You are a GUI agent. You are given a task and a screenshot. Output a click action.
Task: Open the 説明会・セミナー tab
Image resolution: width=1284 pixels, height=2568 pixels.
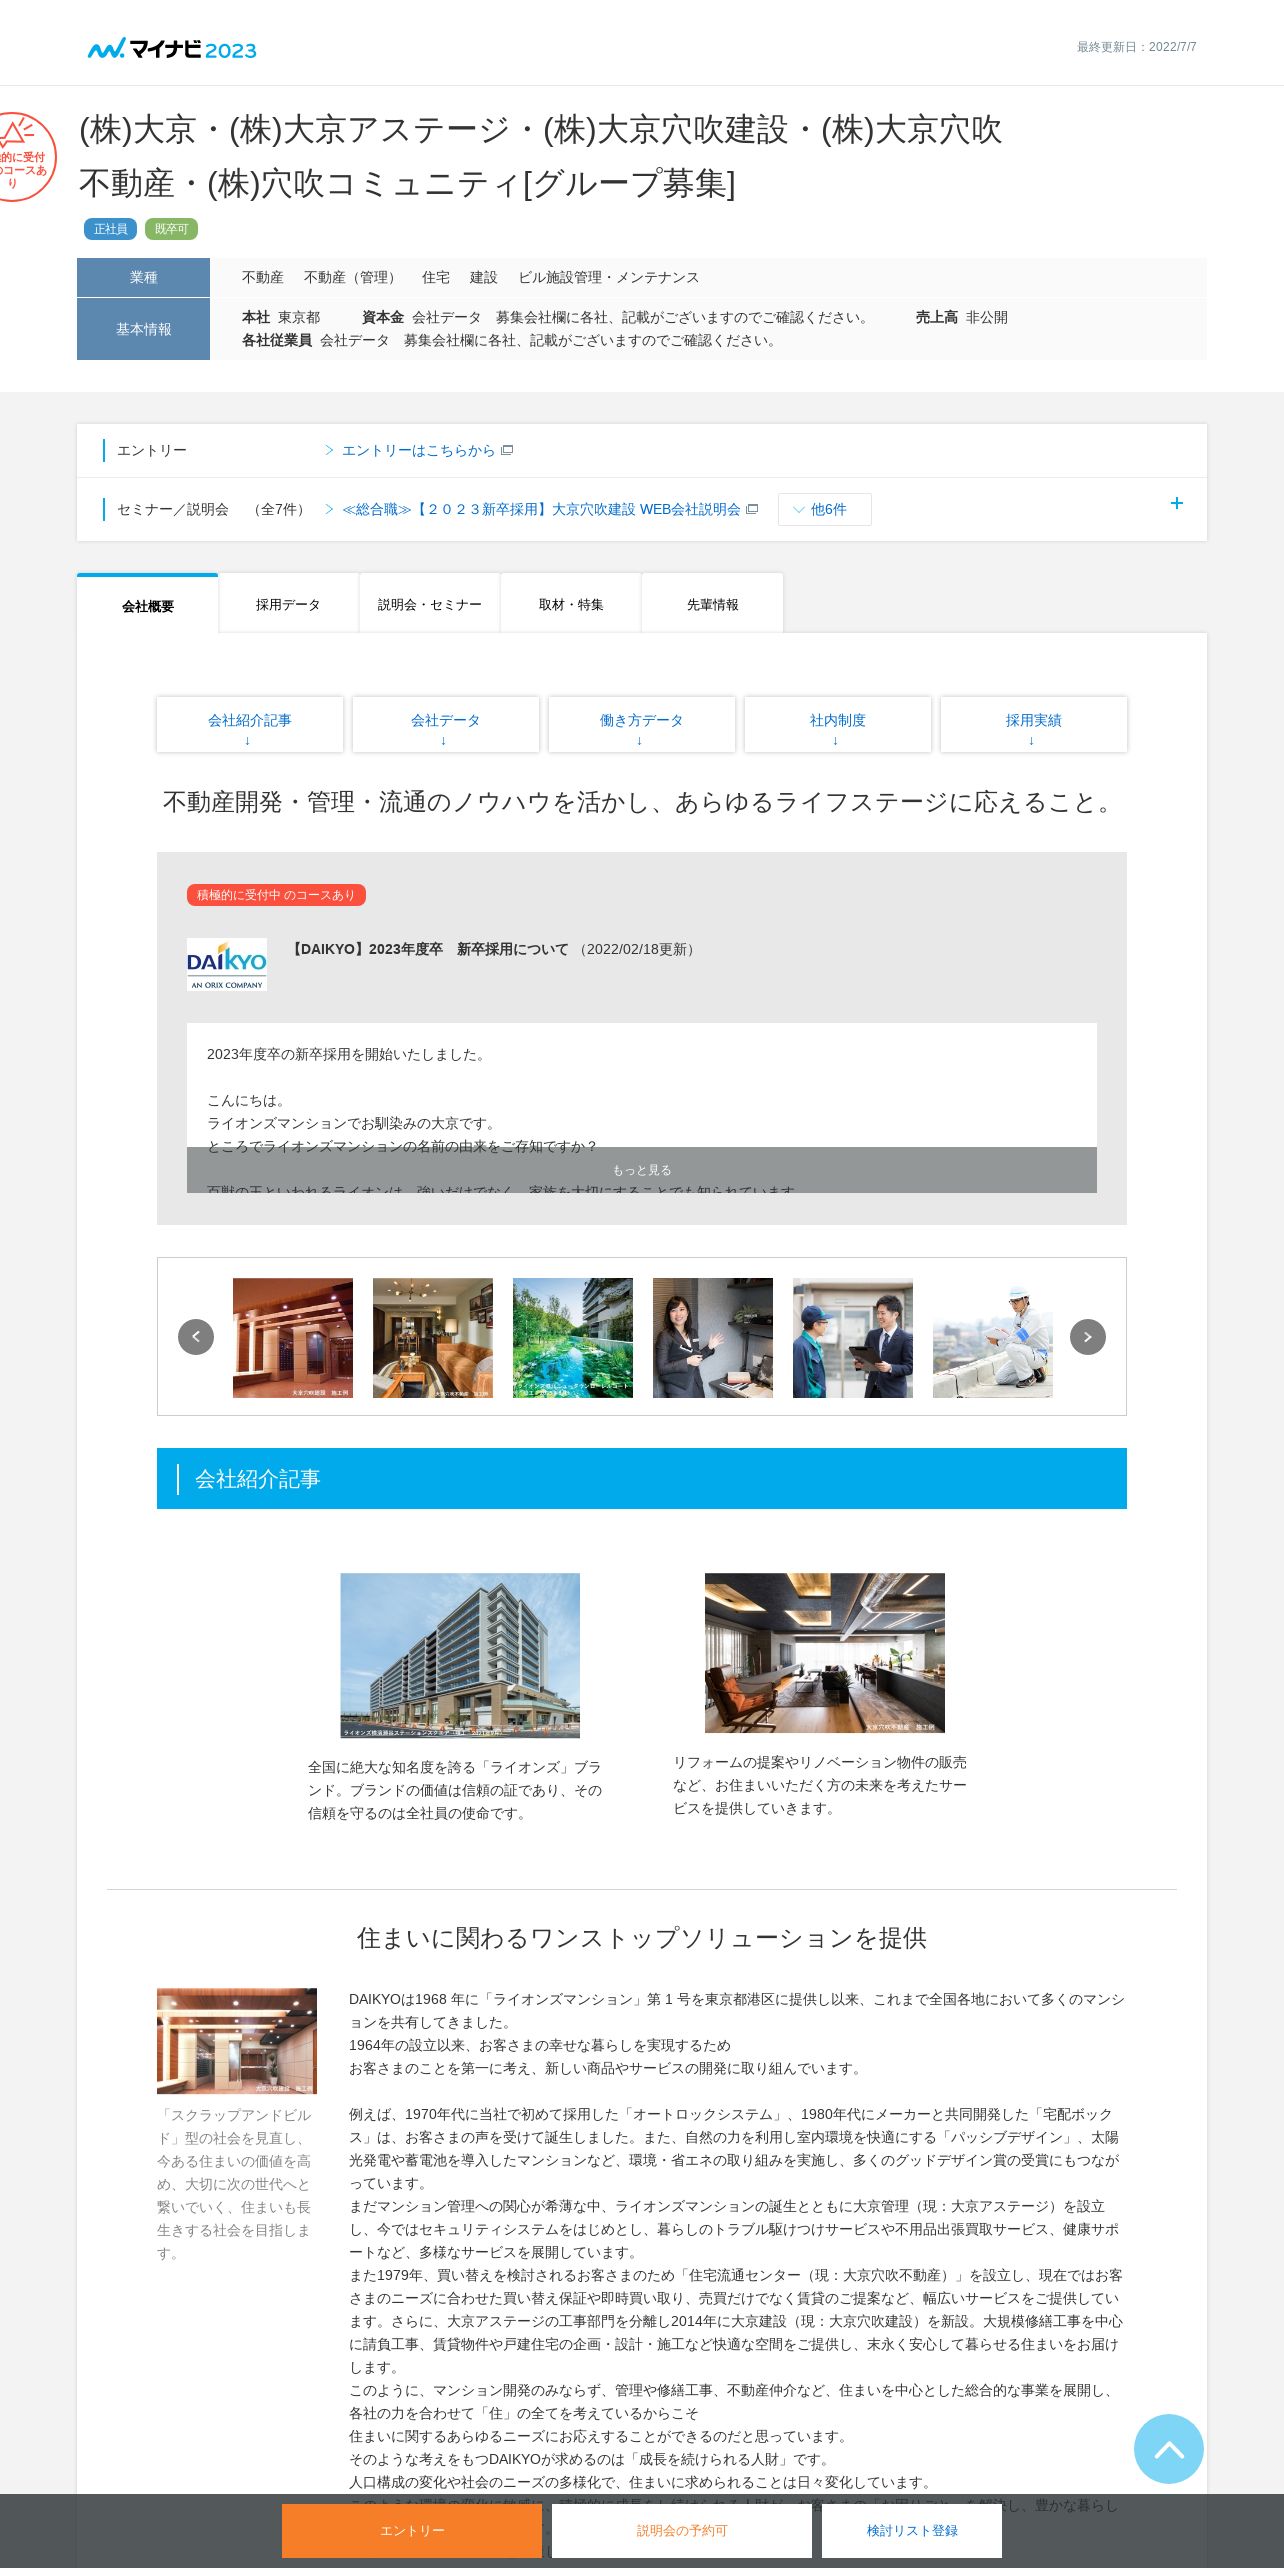pyautogui.click(x=430, y=604)
